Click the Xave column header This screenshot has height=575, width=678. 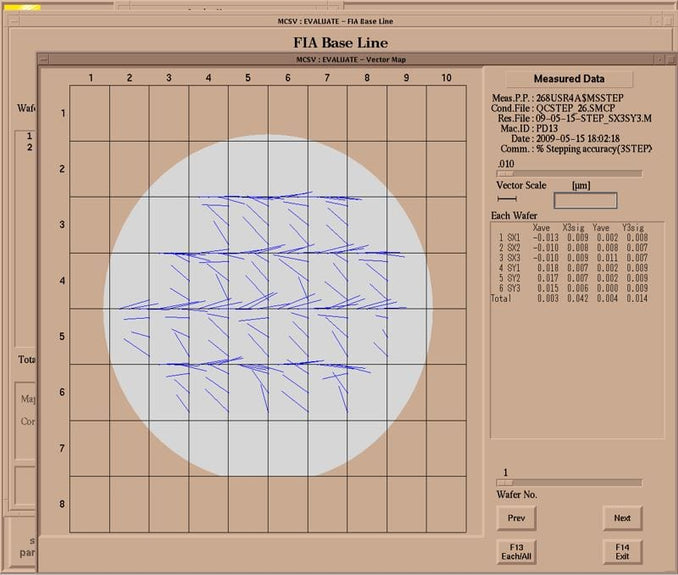(x=541, y=227)
